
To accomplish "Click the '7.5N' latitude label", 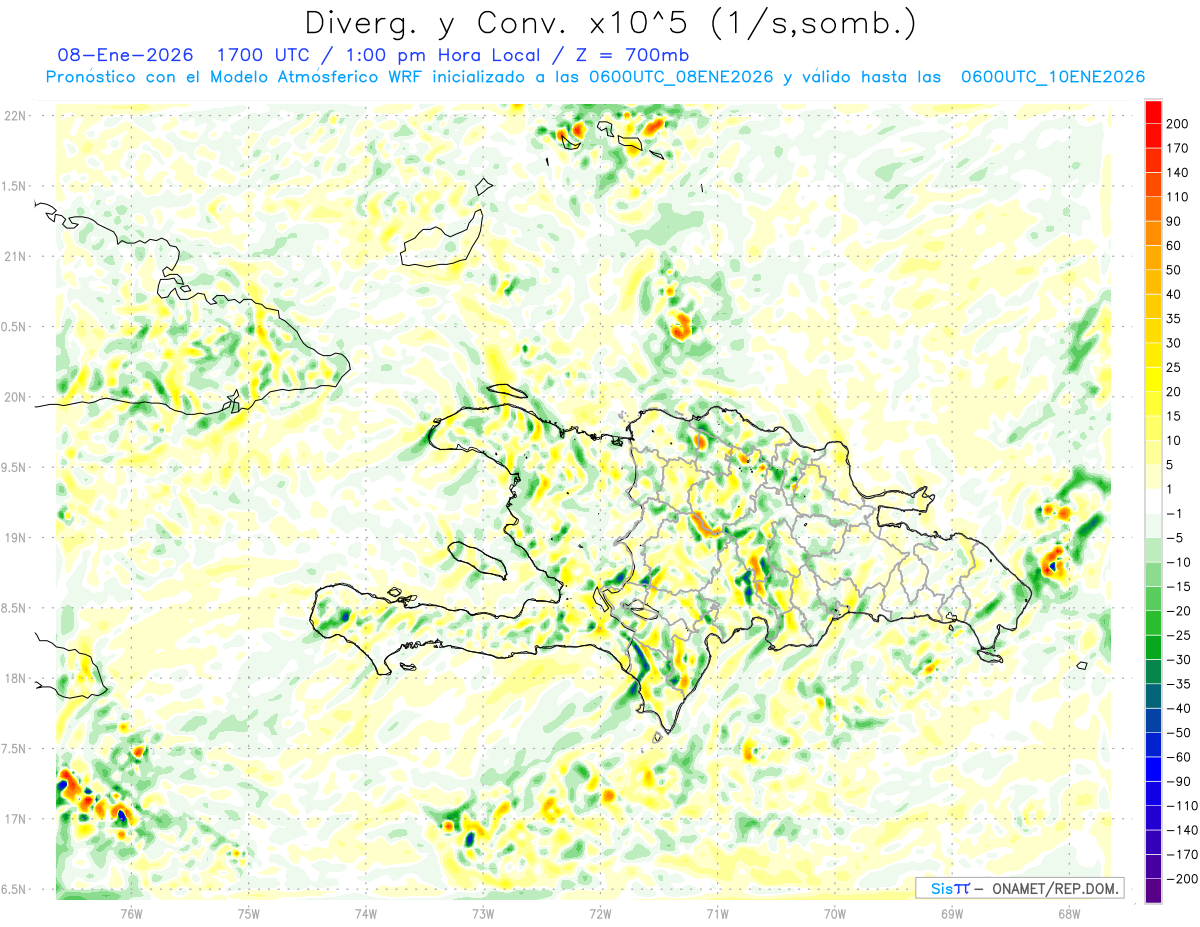I will point(14,749).
